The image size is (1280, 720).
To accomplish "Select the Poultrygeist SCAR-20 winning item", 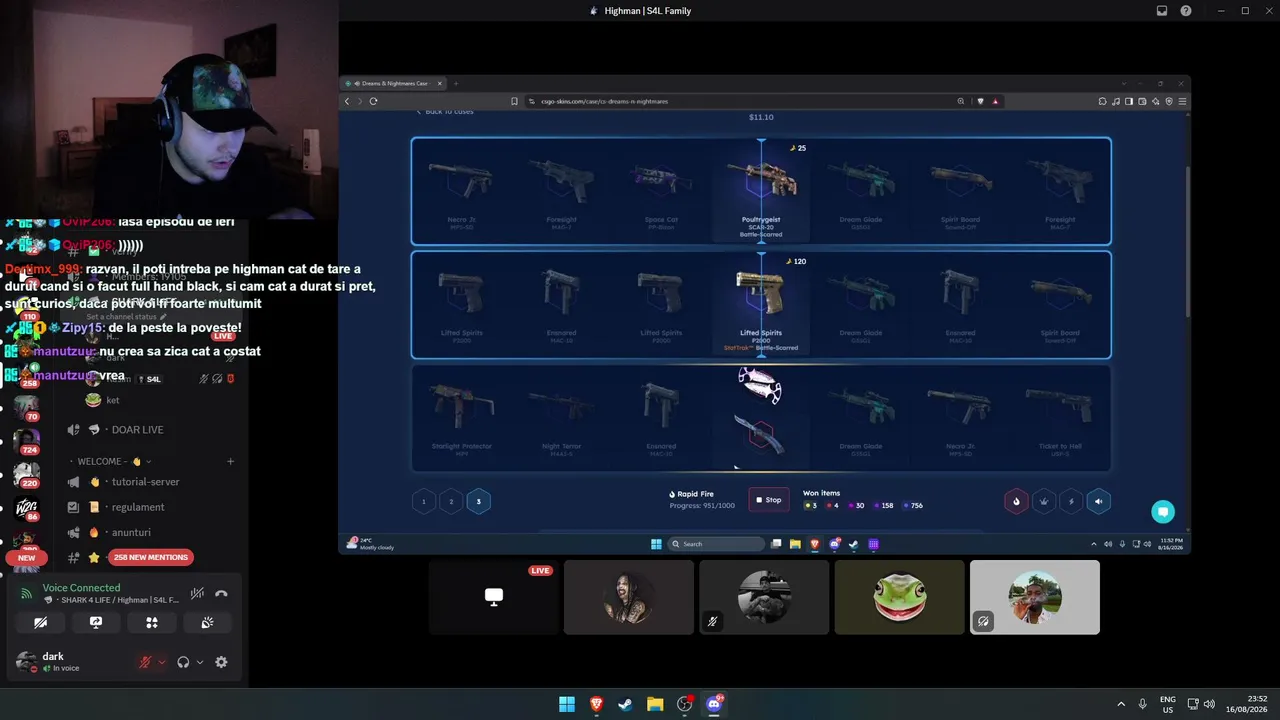I will coord(761,190).
